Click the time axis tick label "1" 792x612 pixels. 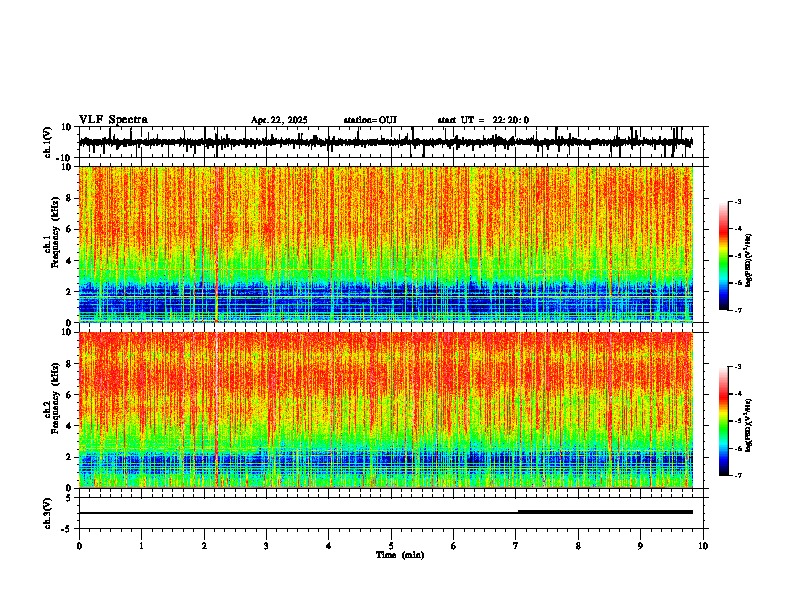point(141,546)
